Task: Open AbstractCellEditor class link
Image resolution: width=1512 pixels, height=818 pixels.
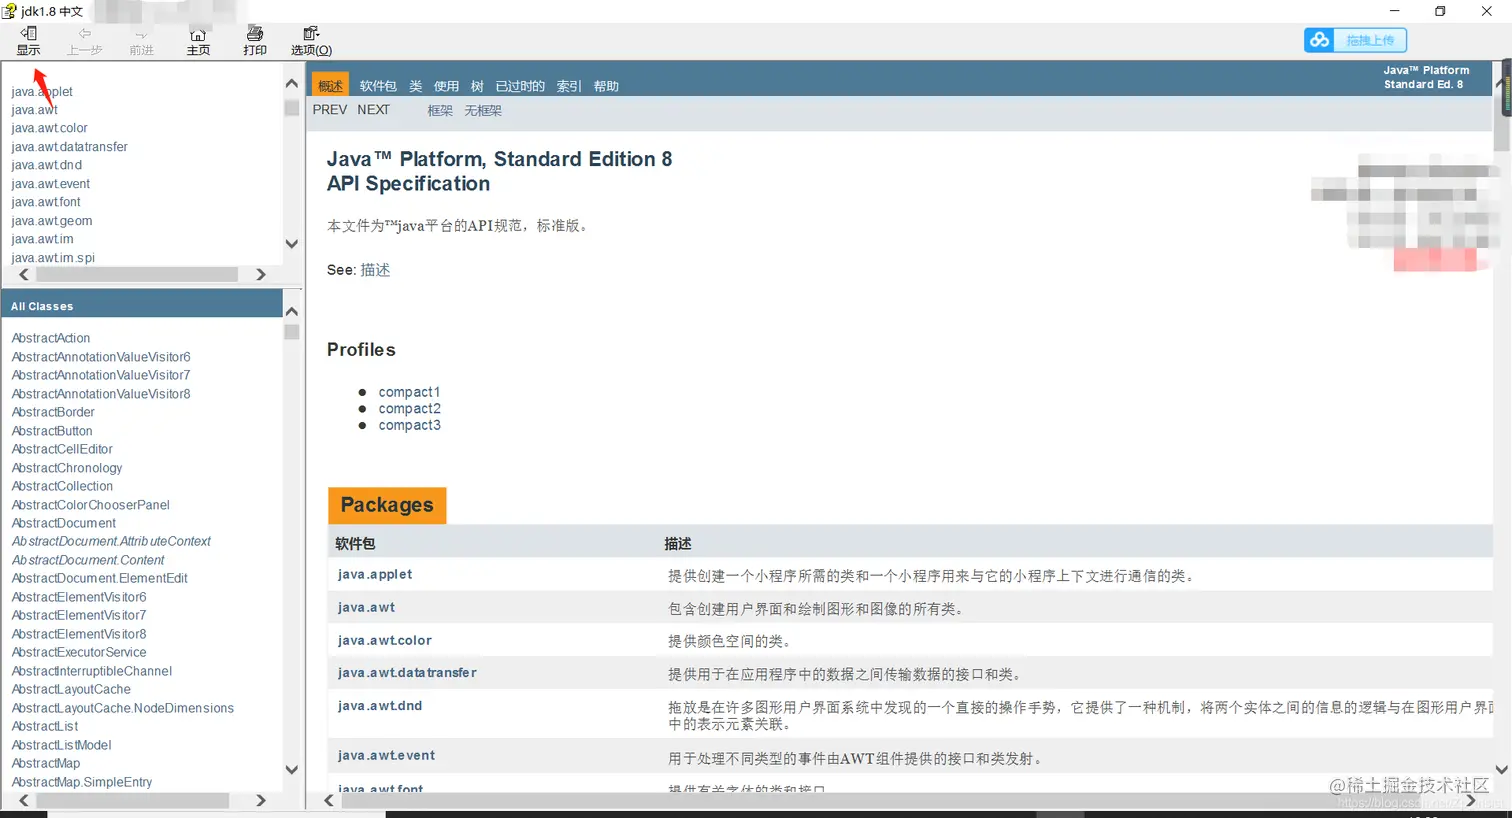Action: pyautogui.click(x=62, y=449)
